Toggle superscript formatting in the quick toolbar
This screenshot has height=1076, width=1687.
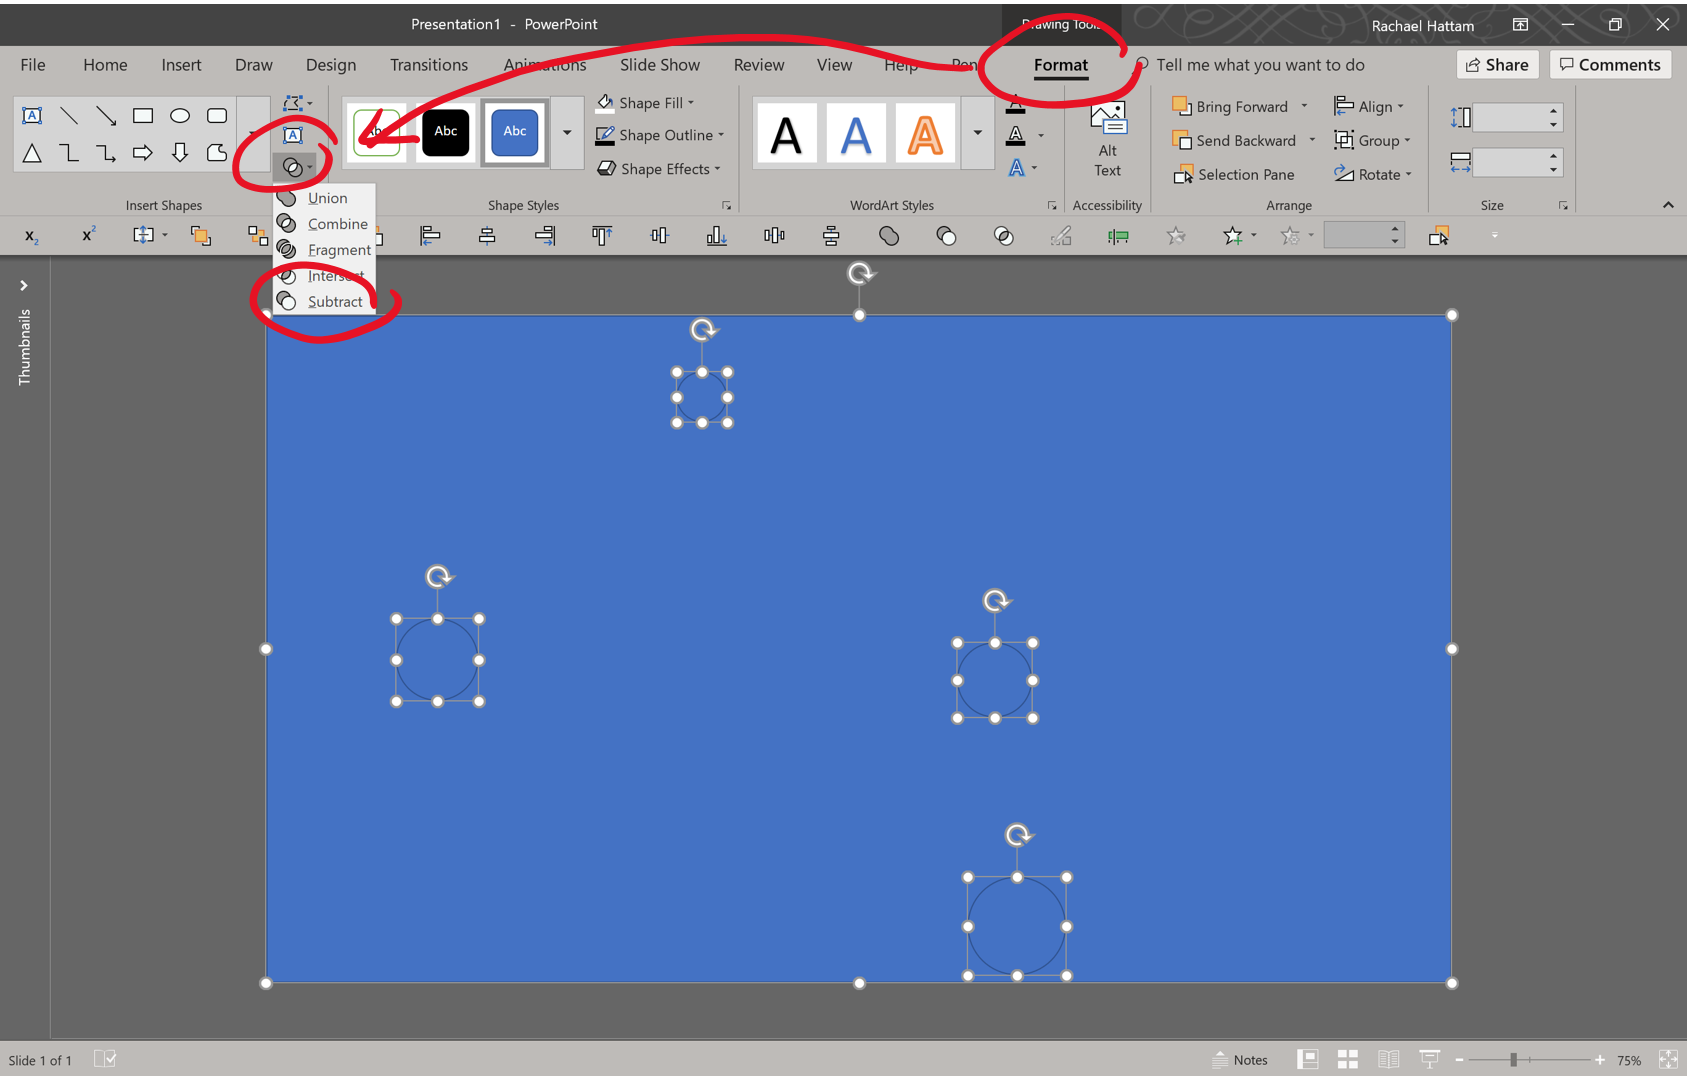(87, 235)
